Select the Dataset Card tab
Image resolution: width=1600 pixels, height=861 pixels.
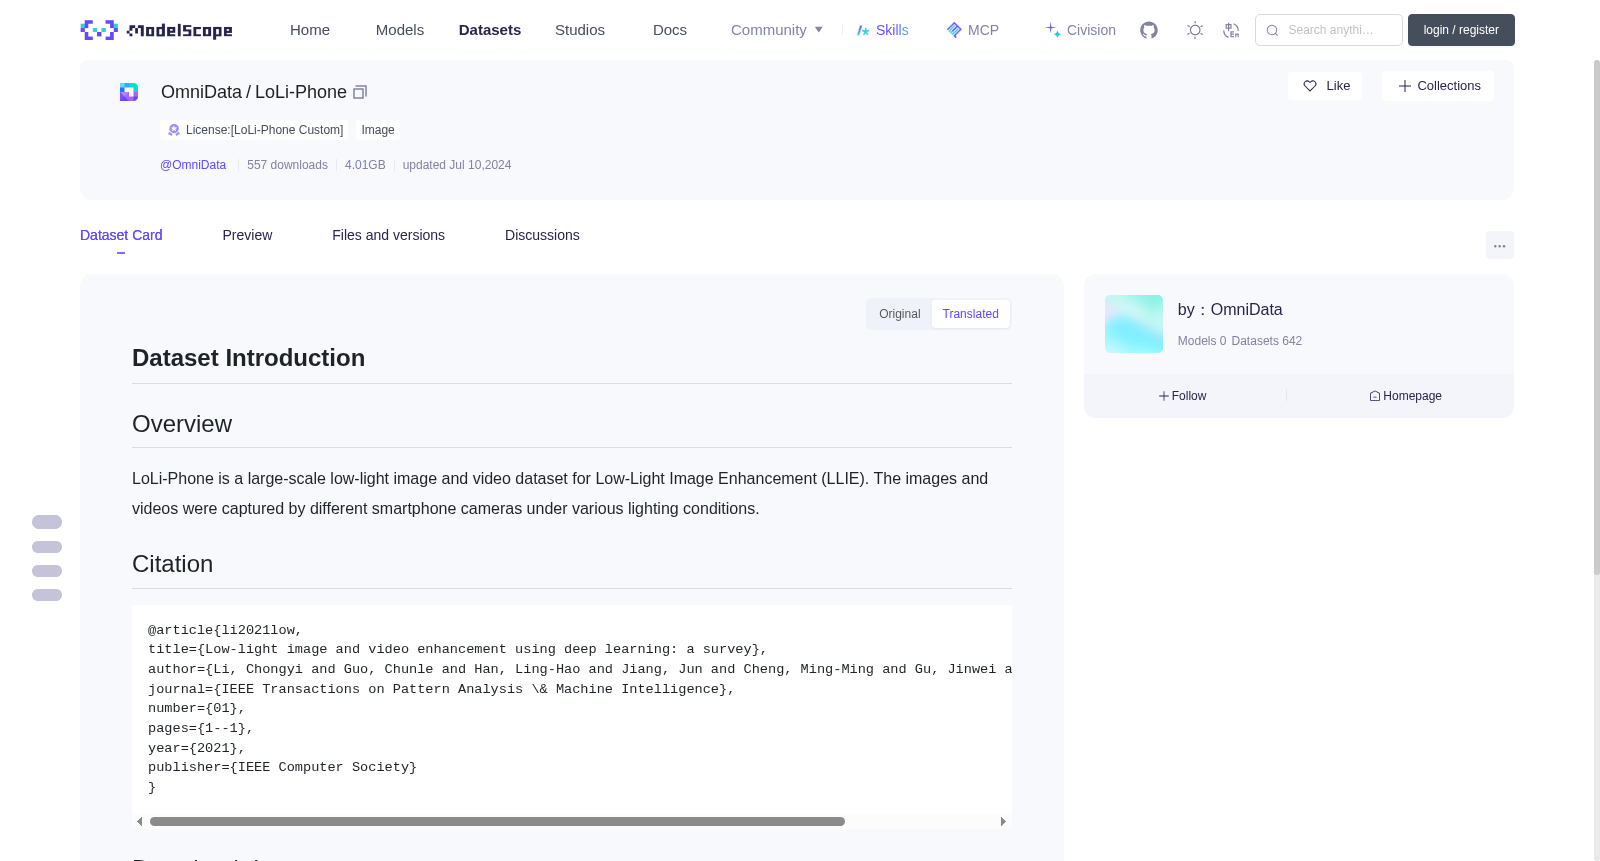pyautogui.click(x=121, y=235)
